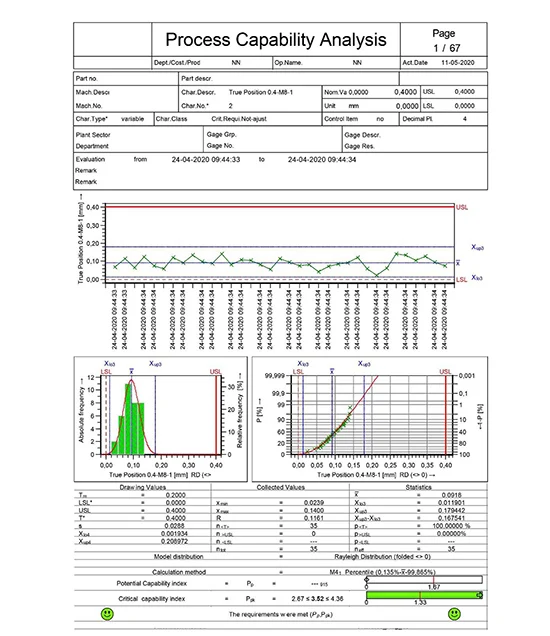550x636 pixels.
Task: Select evaluation start '24-04-2020 09:44:33'
Action: click(x=206, y=160)
